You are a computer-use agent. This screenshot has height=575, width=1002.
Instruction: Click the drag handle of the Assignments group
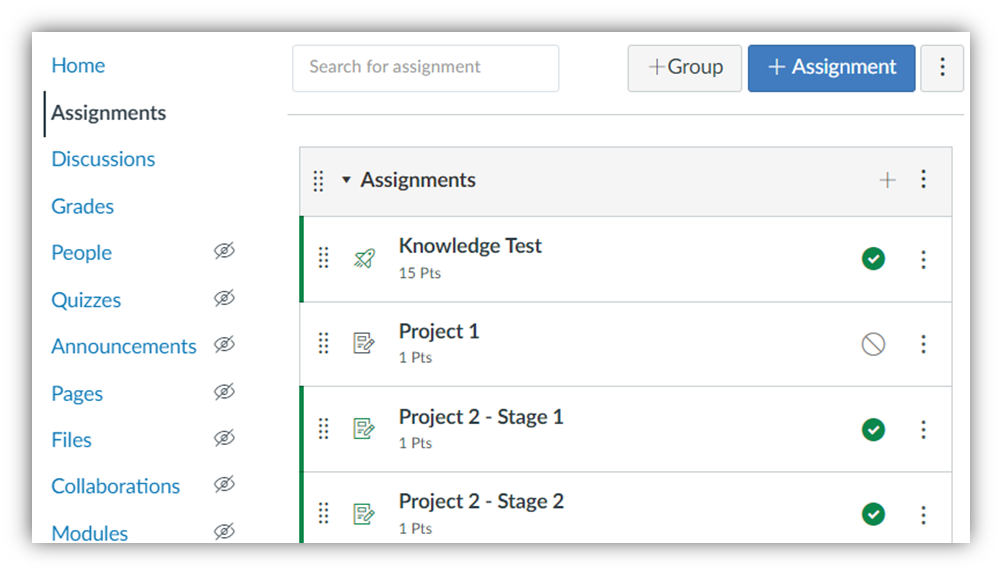pyautogui.click(x=318, y=181)
